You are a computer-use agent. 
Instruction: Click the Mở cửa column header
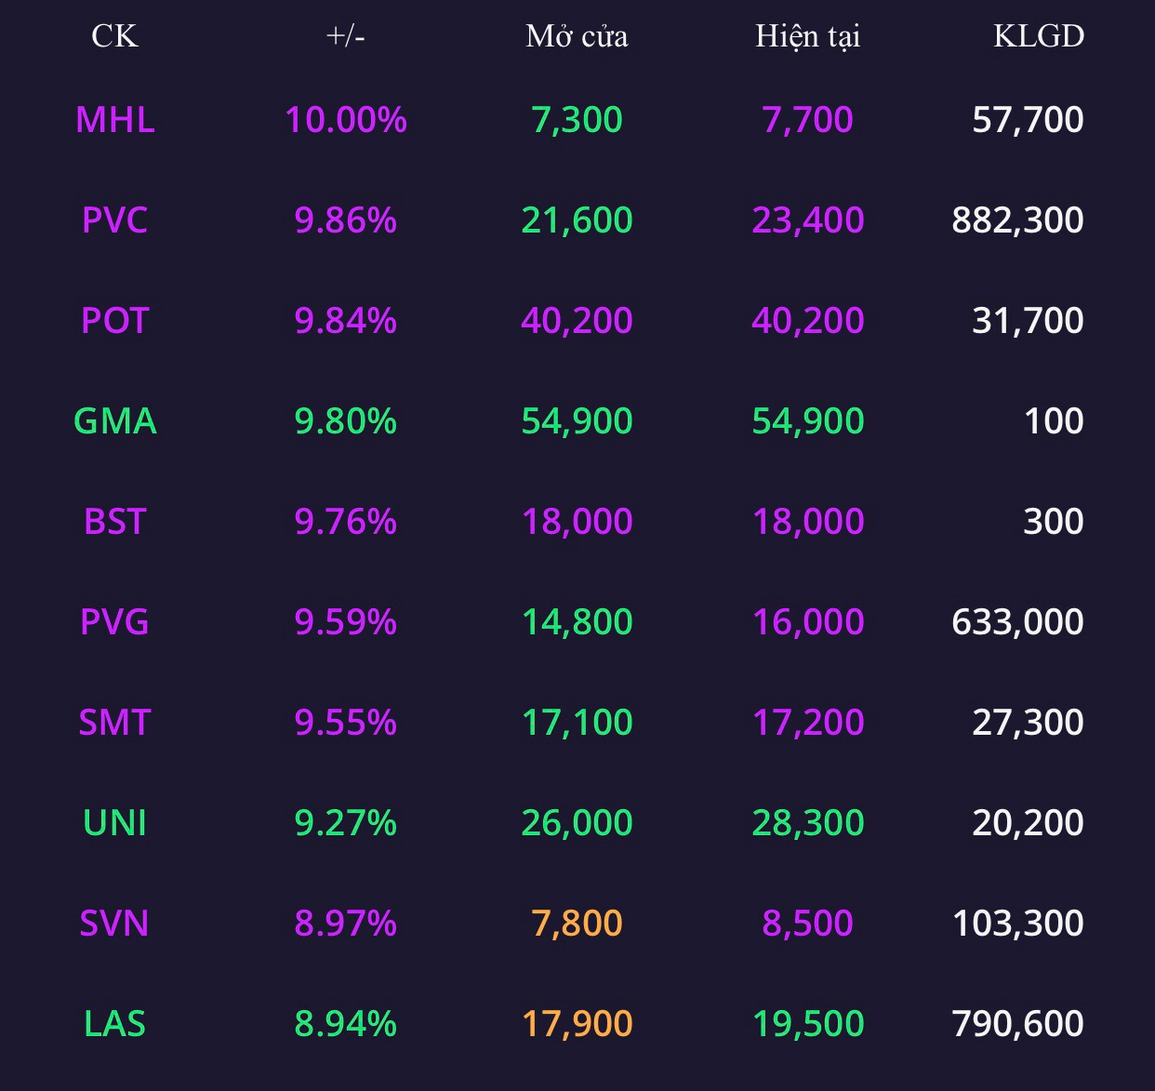(577, 36)
